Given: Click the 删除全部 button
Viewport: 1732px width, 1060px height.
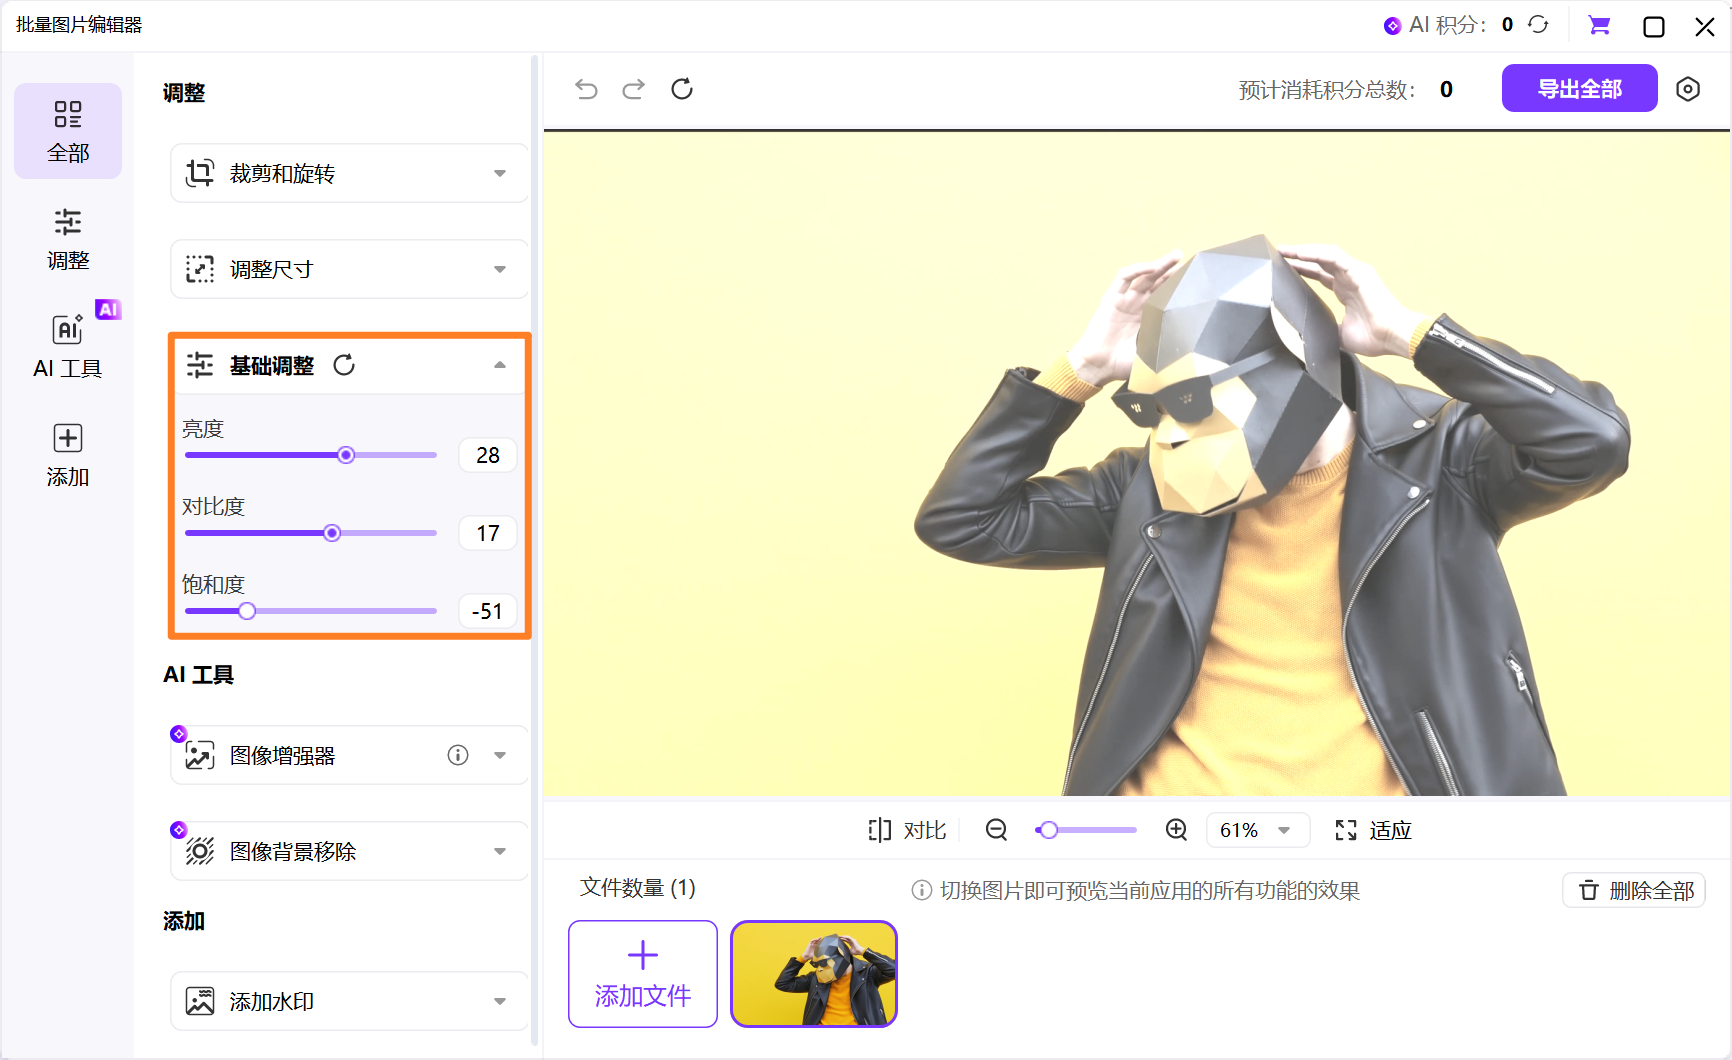Looking at the screenshot, I should pos(1634,890).
